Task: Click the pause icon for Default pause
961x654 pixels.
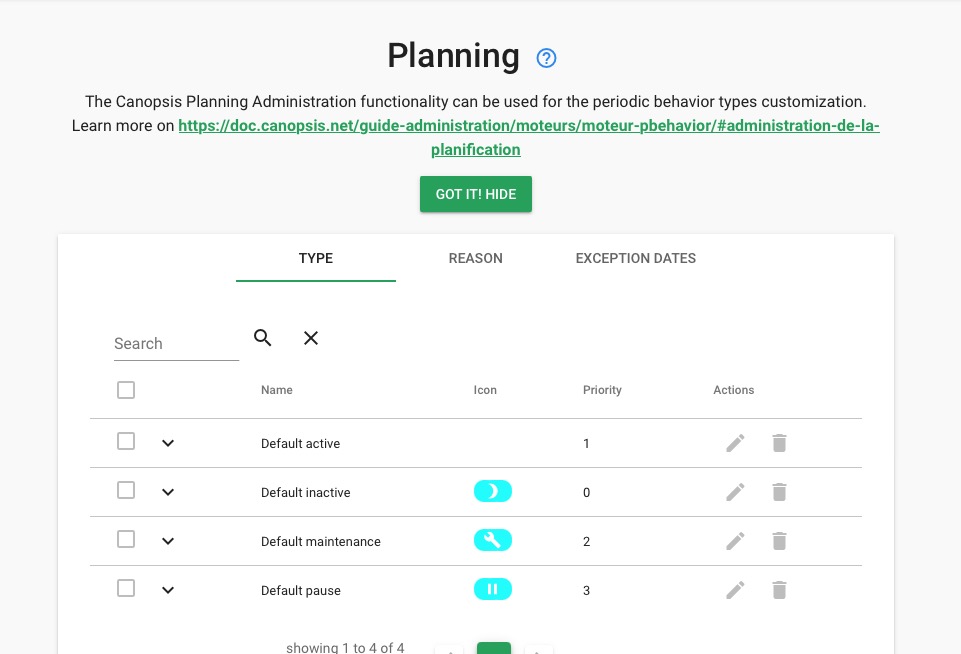Action: click(x=492, y=589)
